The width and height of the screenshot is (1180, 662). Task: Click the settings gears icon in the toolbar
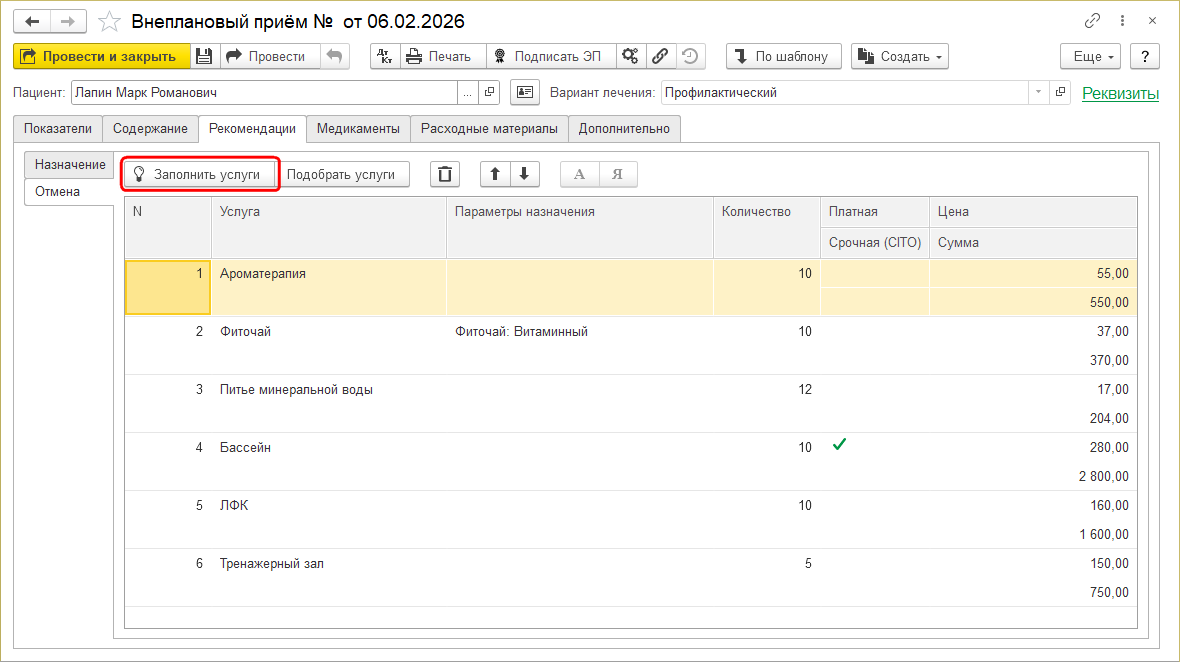point(630,56)
